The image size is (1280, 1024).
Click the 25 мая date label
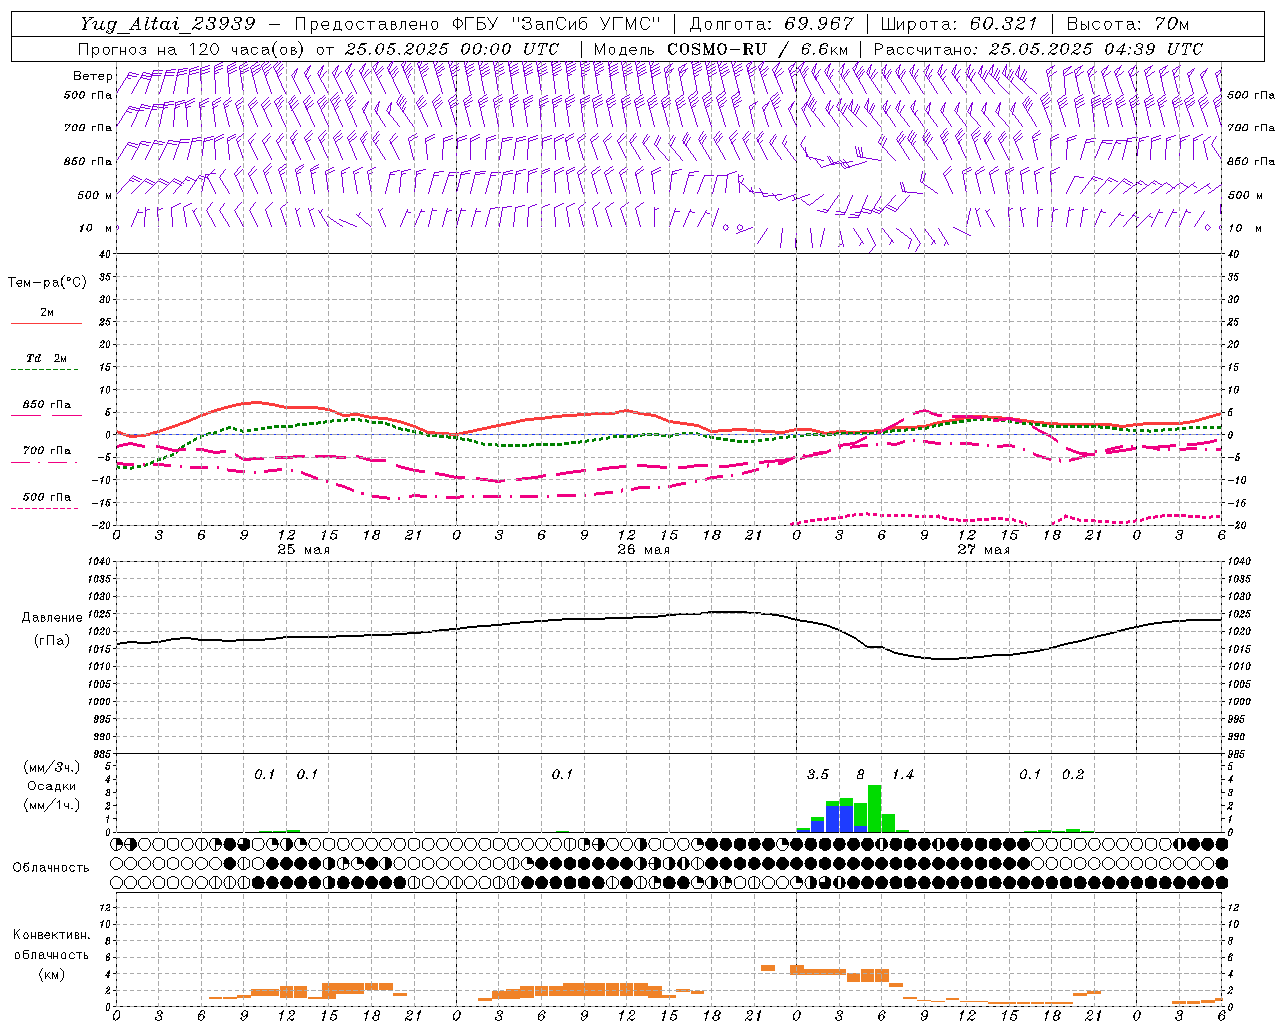pyautogui.click(x=303, y=550)
